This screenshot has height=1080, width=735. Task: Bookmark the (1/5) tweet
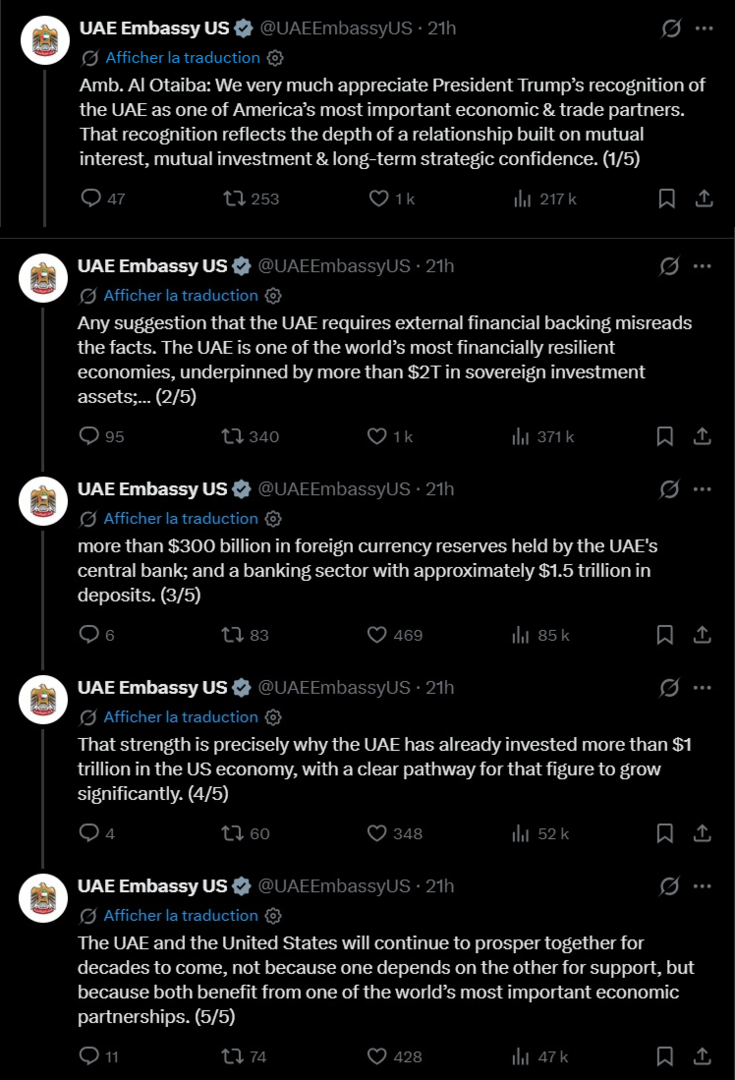click(x=666, y=199)
